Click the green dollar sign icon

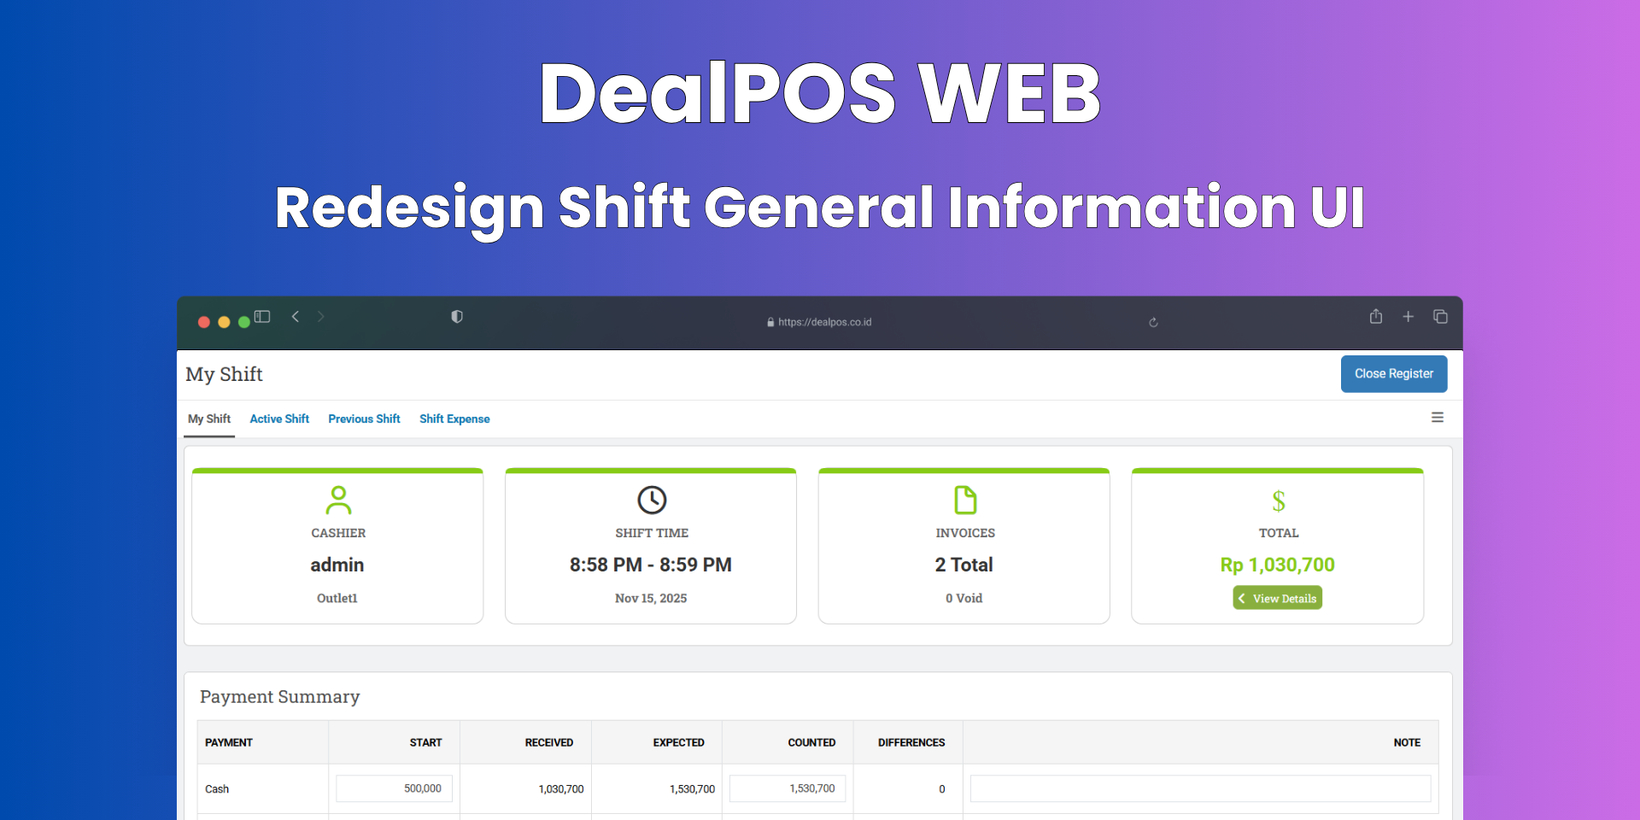(1278, 501)
